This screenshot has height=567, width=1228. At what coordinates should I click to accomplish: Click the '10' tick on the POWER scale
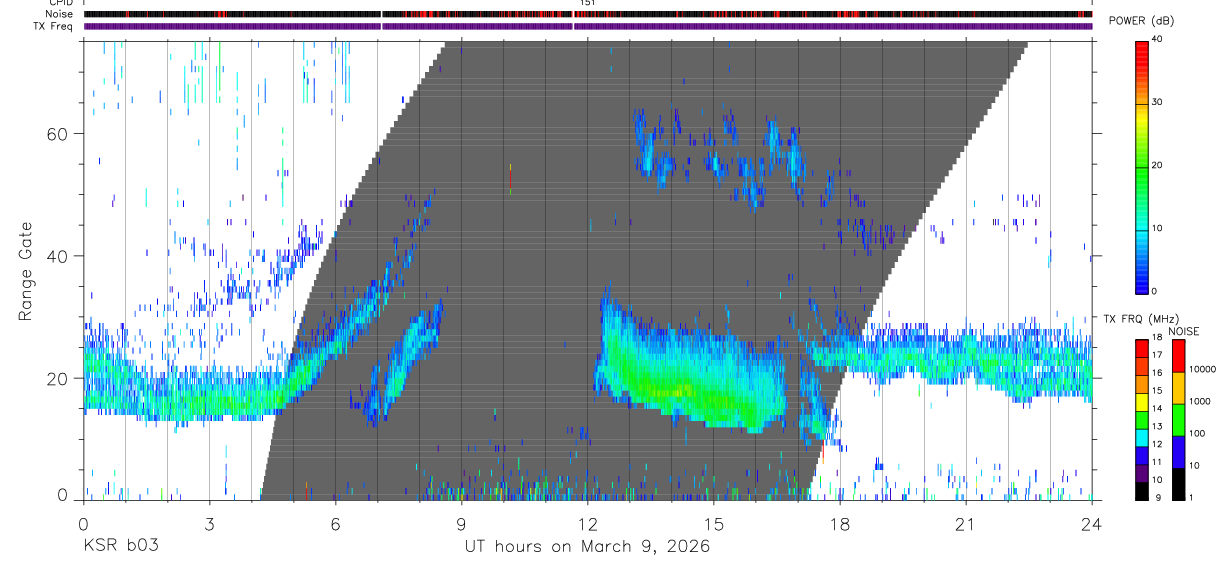point(1158,228)
